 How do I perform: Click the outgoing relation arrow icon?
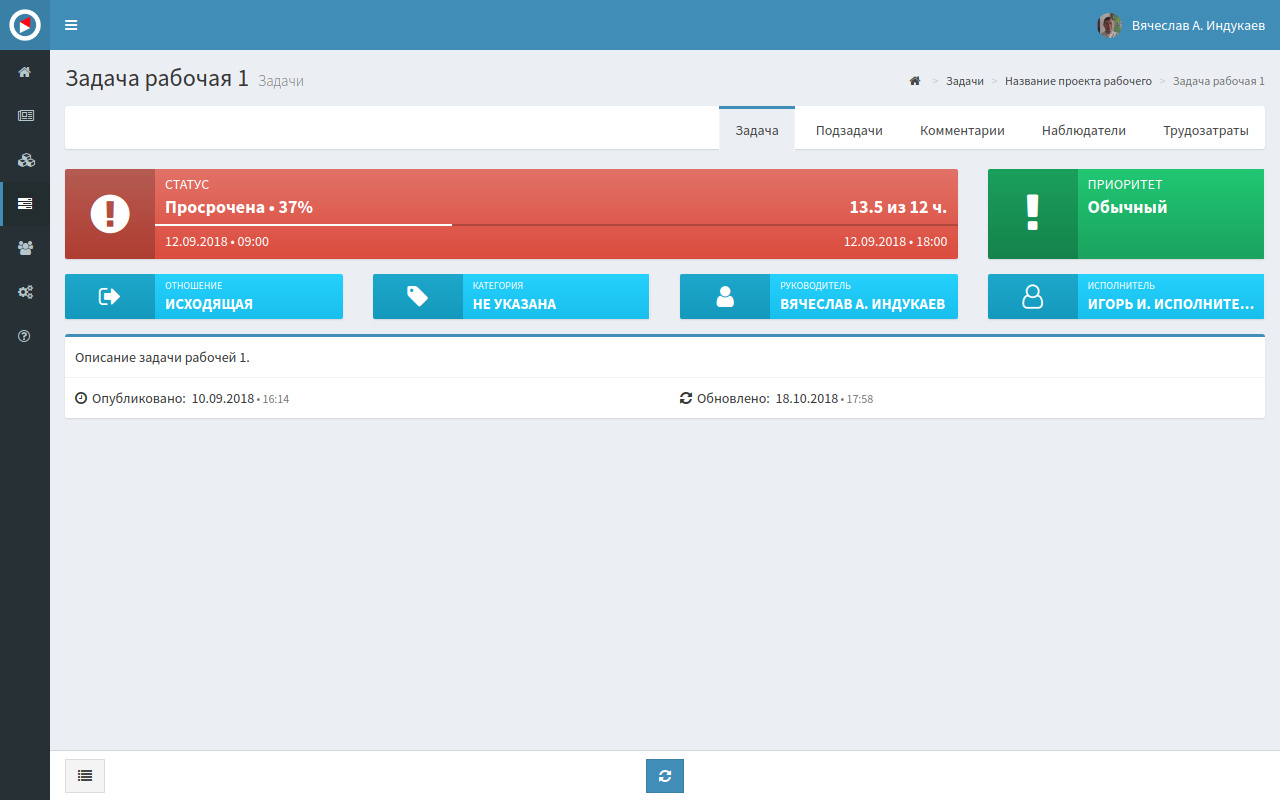coord(110,297)
